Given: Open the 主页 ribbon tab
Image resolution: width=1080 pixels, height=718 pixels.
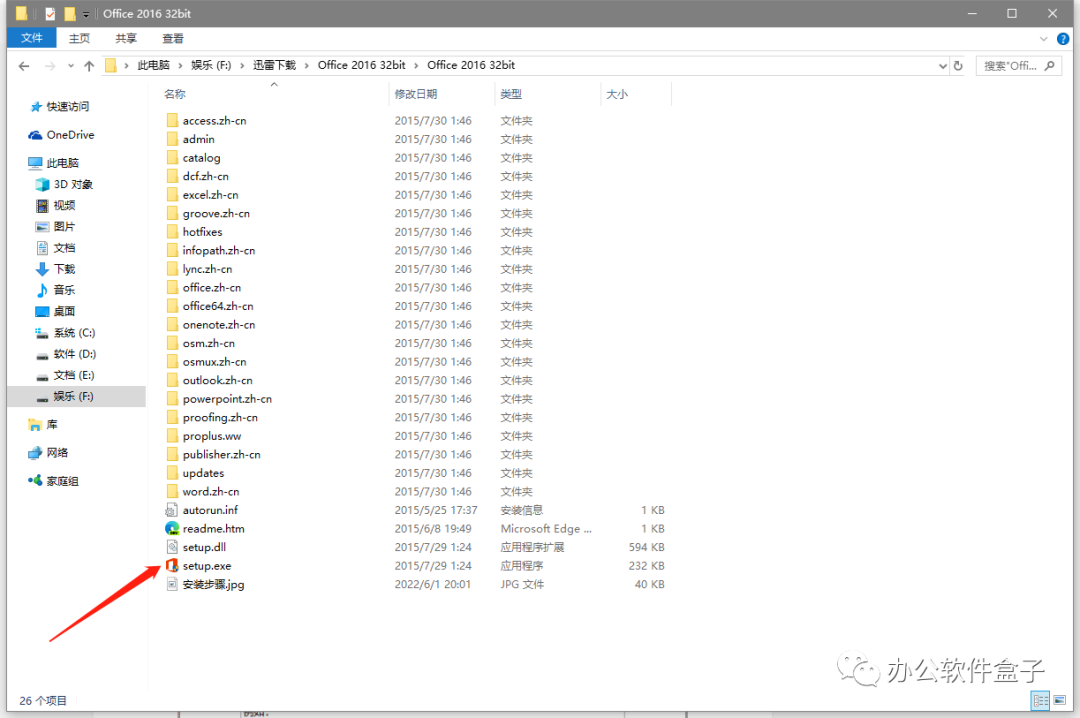Looking at the screenshot, I should click(x=79, y=39).
